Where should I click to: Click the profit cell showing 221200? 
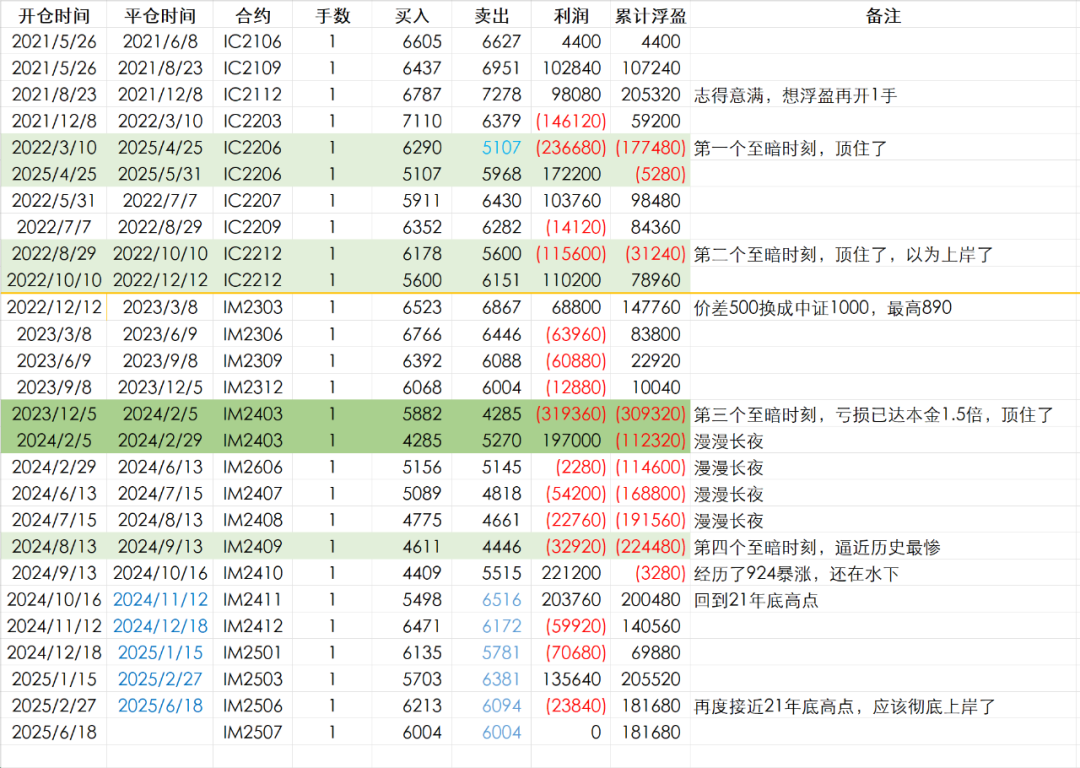coord(571,573)
